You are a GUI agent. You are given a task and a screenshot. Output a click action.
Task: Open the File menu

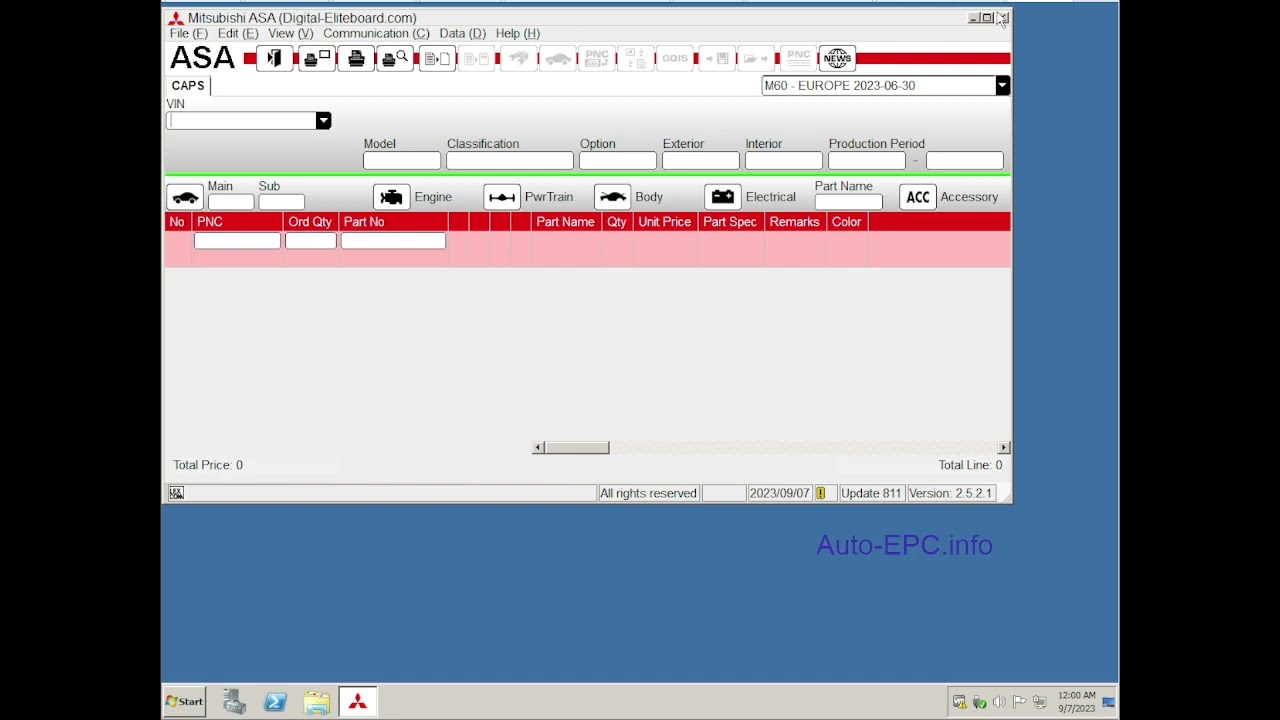pos(189,33)
